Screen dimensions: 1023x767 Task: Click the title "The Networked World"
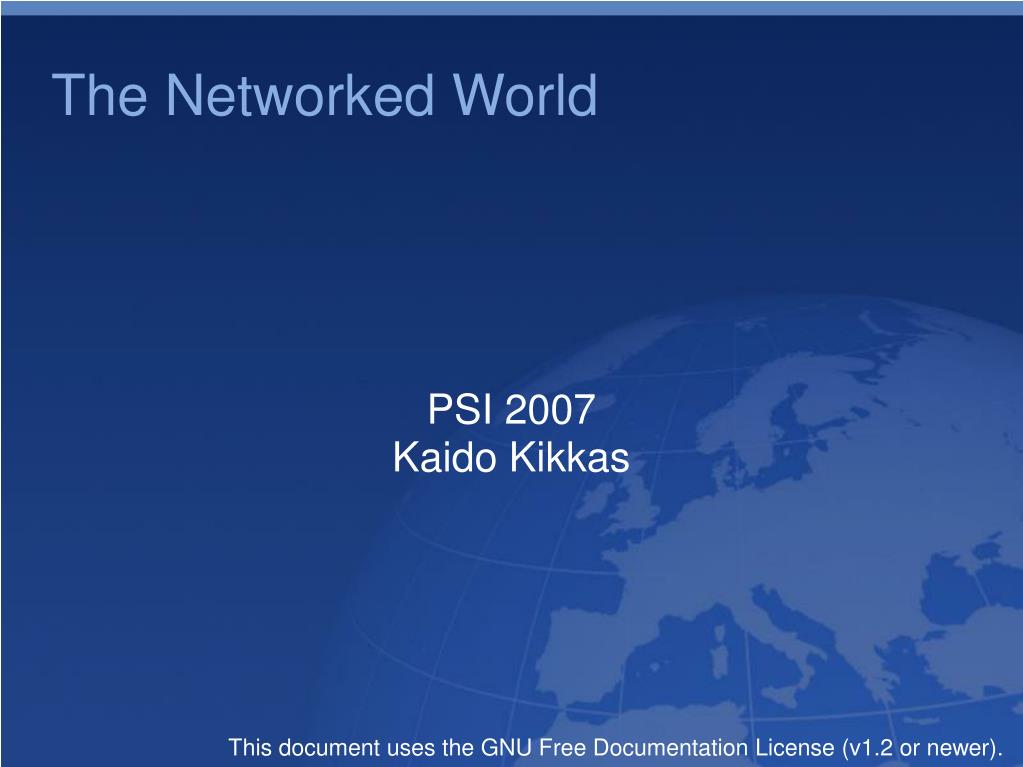point(324,95)
